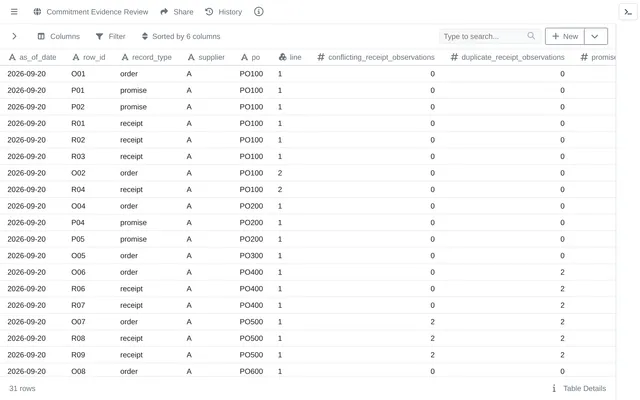Click the 31 rows count
The image size is (640, 400).
click(22, 388)
